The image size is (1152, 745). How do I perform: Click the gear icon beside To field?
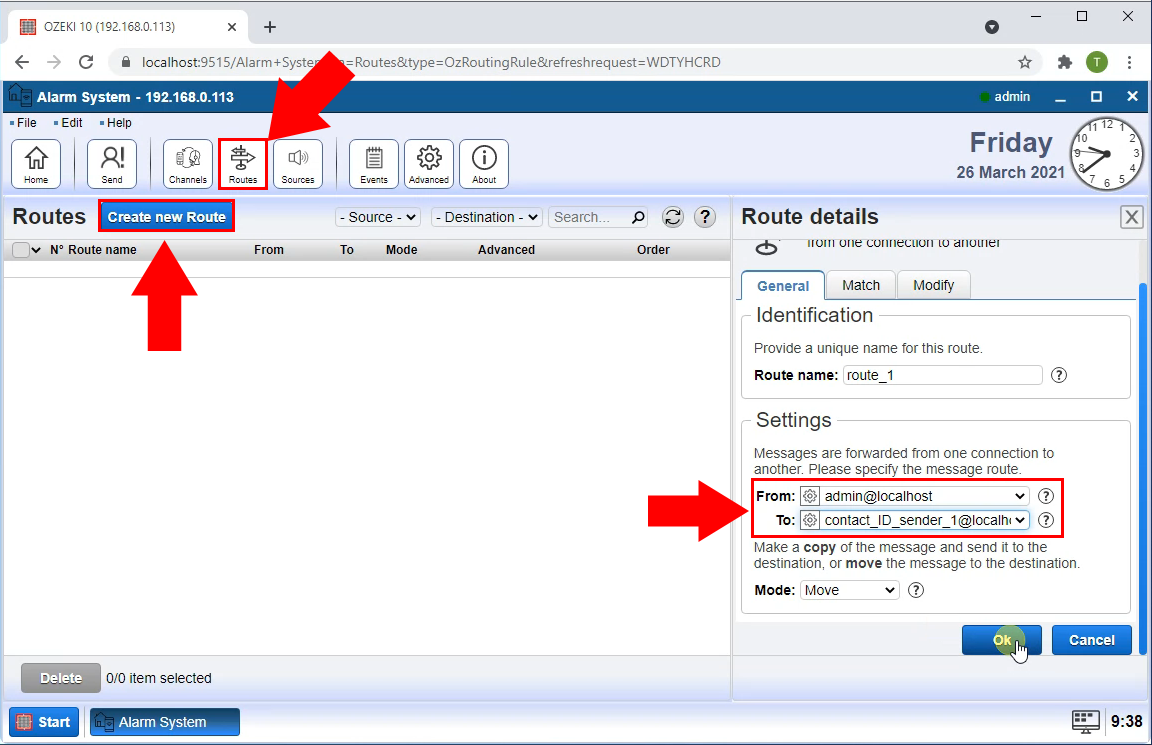[810, 520]
